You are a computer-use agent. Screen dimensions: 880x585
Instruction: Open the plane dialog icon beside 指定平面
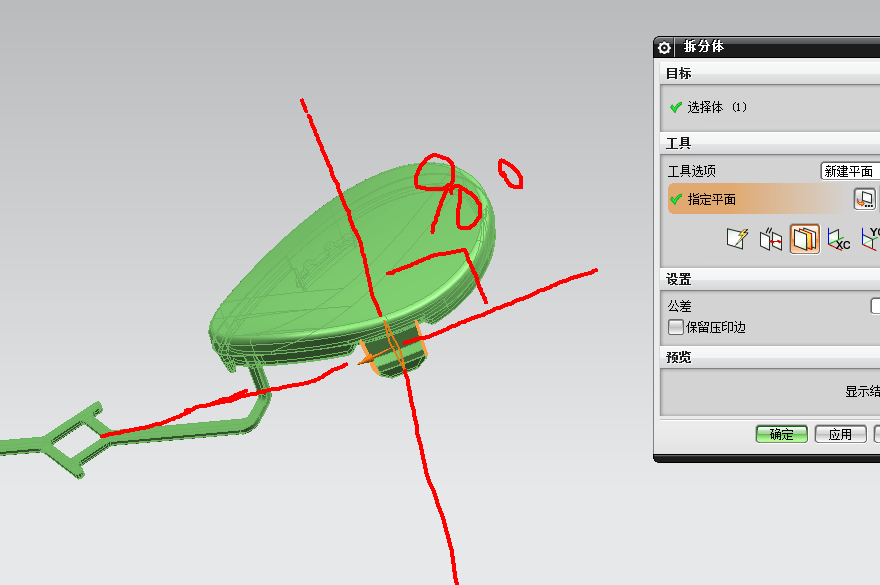click(x=864, y=199)
